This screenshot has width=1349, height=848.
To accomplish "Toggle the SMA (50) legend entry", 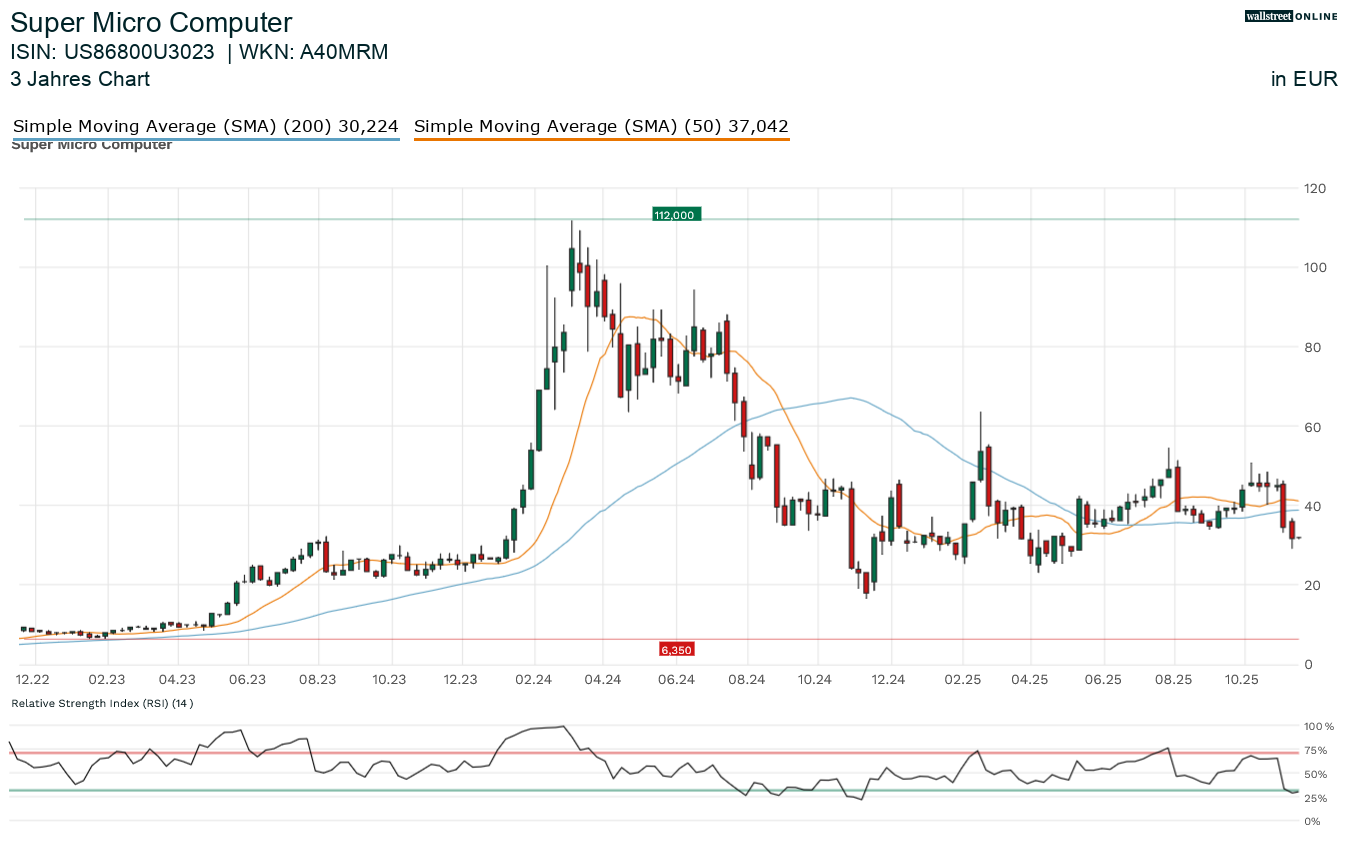I will (601, 127).
